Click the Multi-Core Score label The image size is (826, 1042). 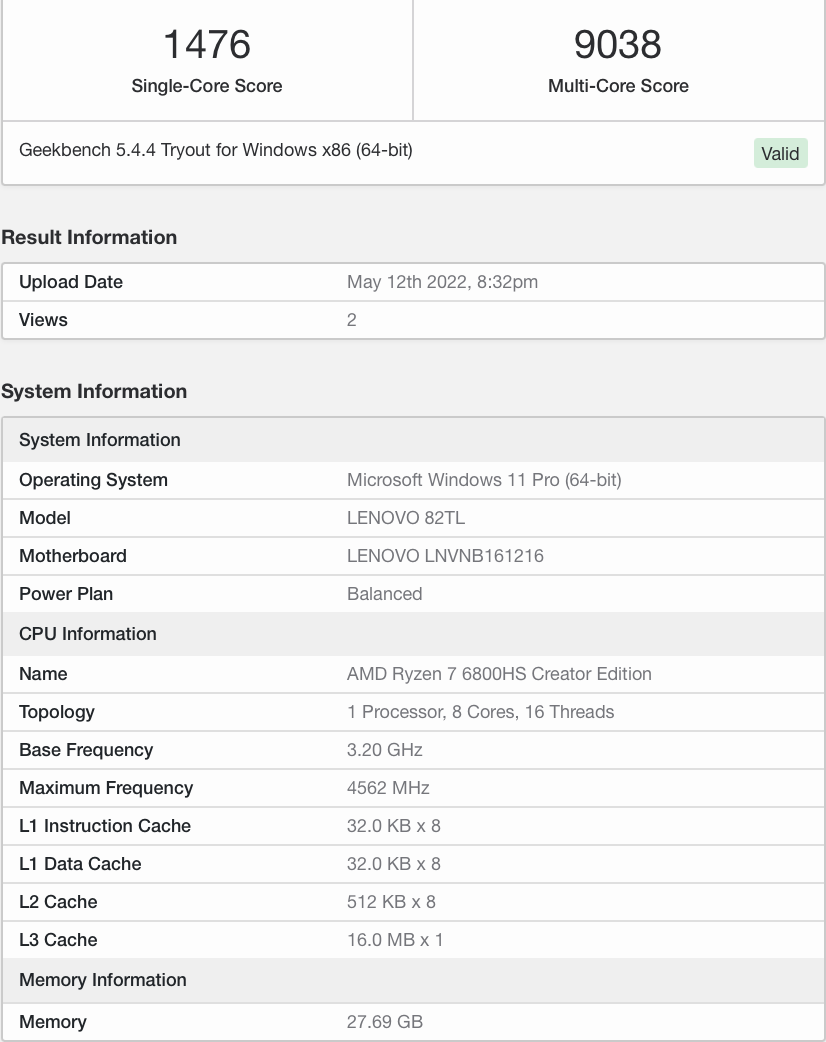coord(618,86)
